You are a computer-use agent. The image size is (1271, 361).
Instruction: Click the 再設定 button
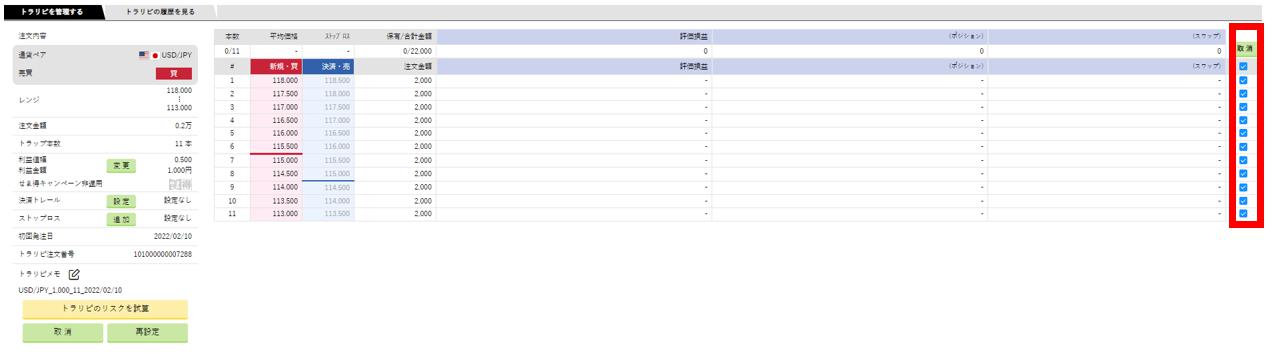tap(147, 333)
